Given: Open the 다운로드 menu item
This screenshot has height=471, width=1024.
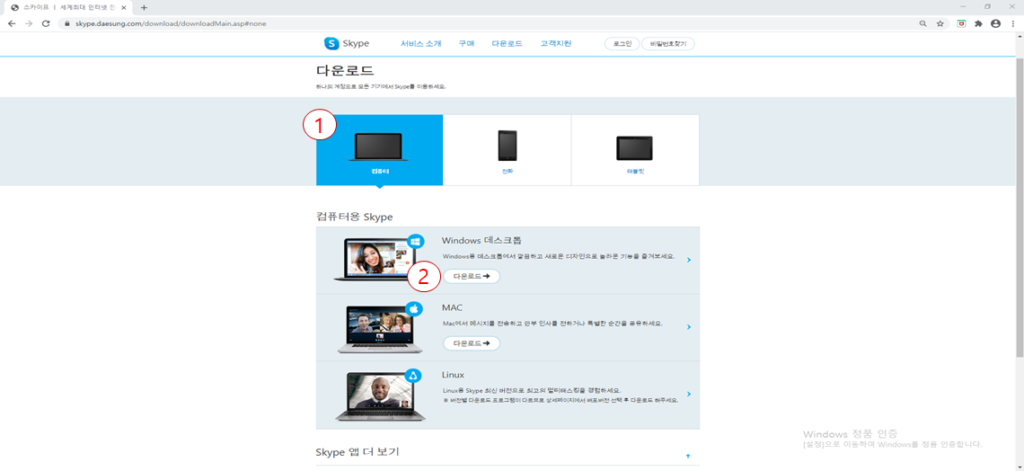Looking at the screenshot, I should (507, 44).
